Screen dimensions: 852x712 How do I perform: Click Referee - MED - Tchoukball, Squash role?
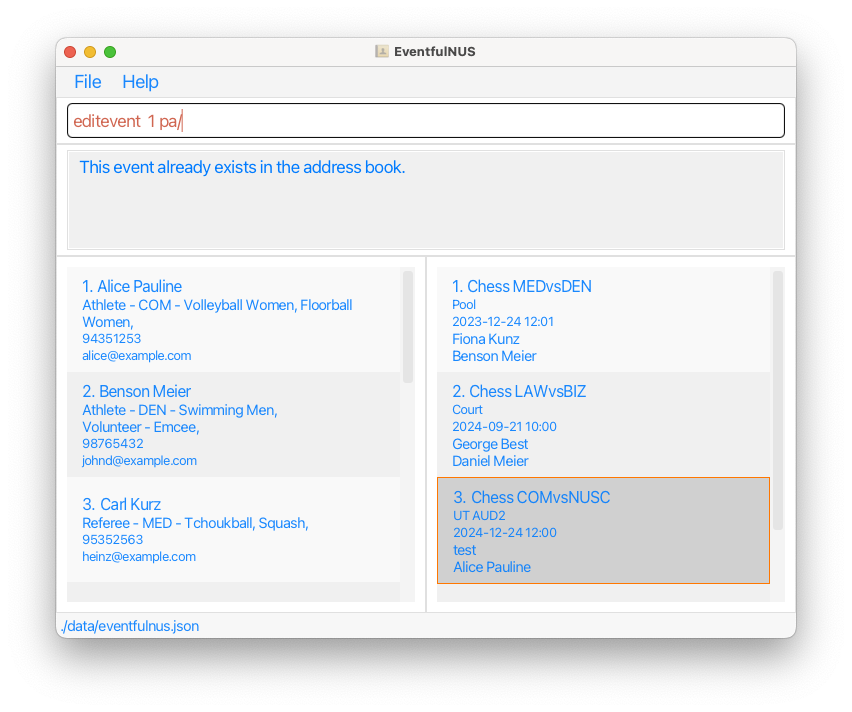[195, 523]
